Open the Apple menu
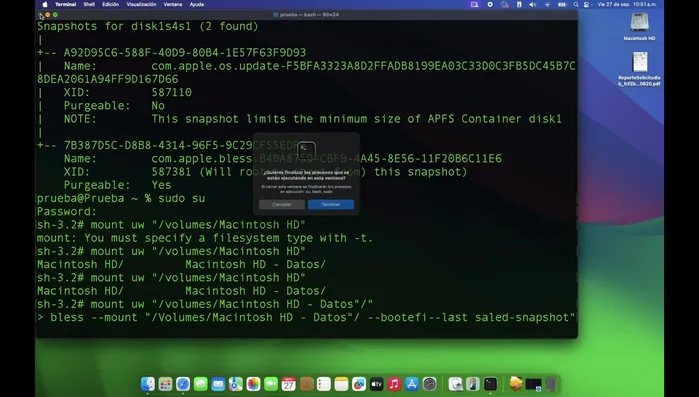699x397 pixels. pos(45,4)
